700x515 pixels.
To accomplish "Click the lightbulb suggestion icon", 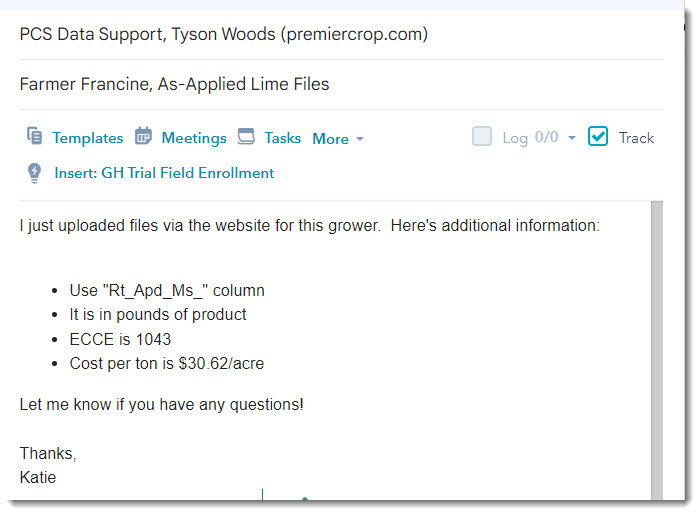I will [34, 173].
